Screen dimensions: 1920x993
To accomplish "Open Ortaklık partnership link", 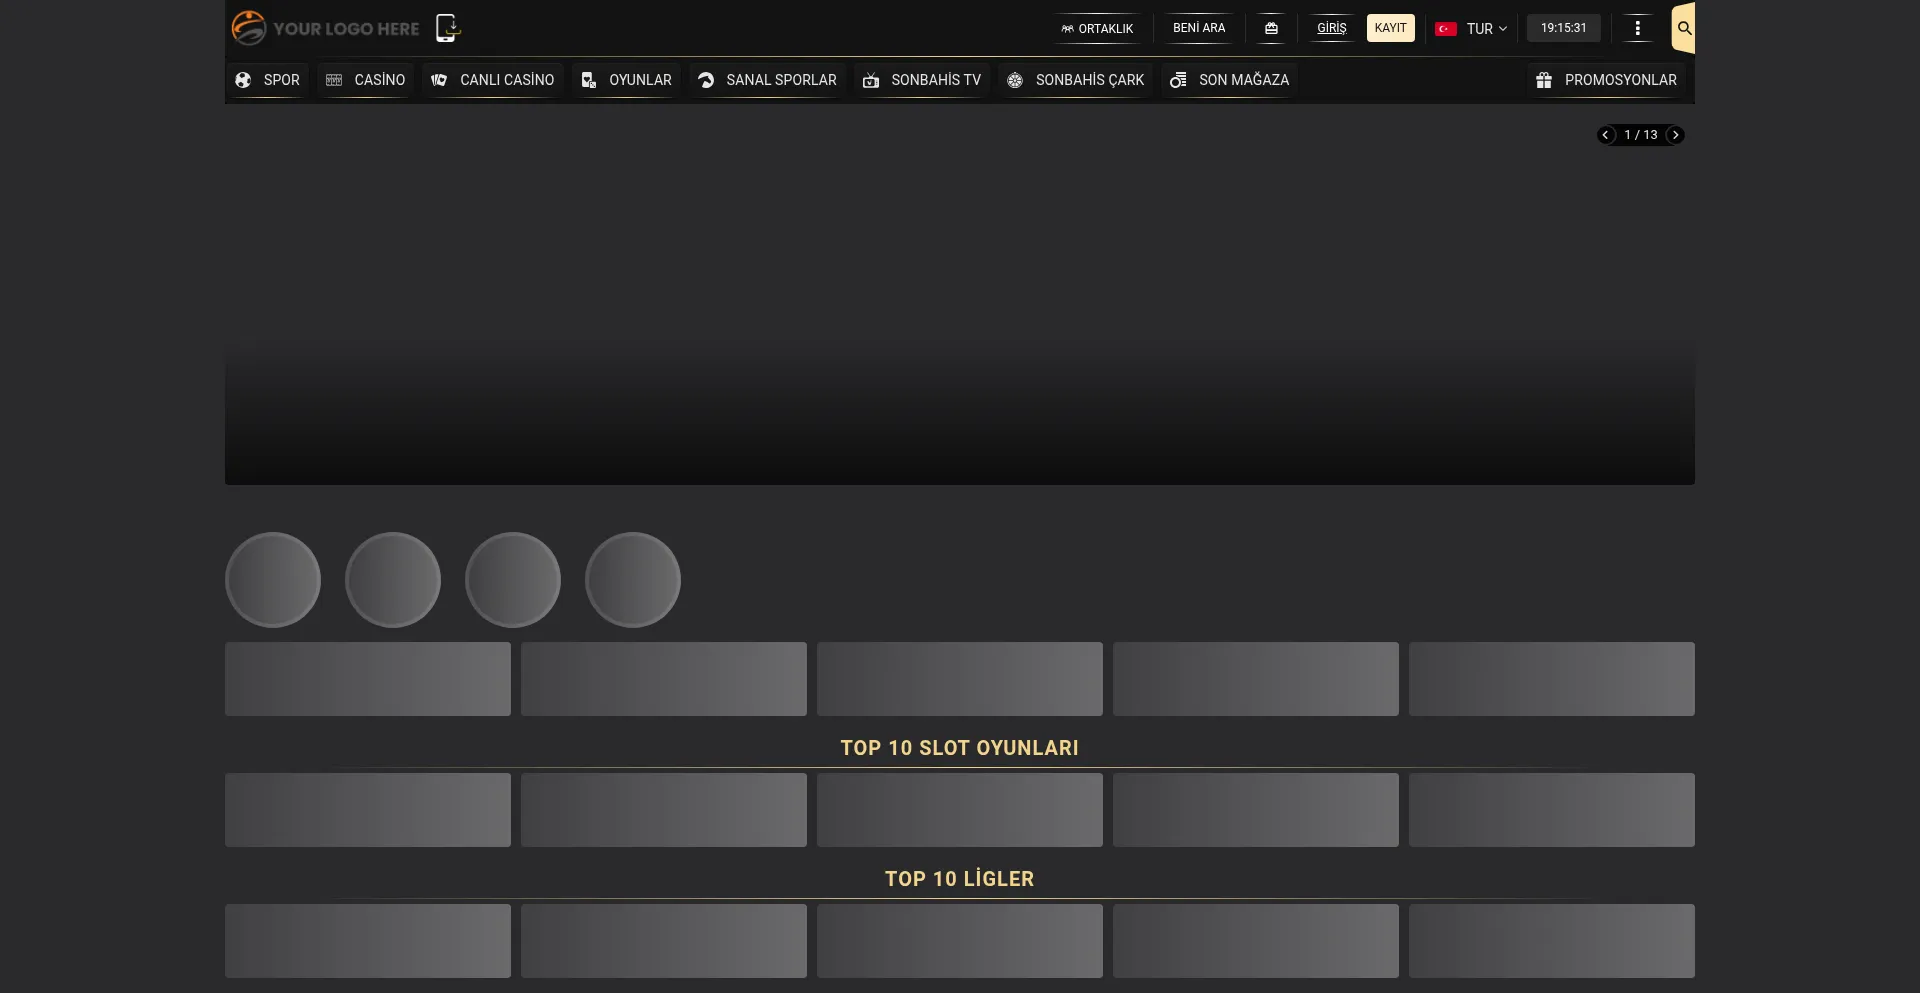I will (1097, 29).
